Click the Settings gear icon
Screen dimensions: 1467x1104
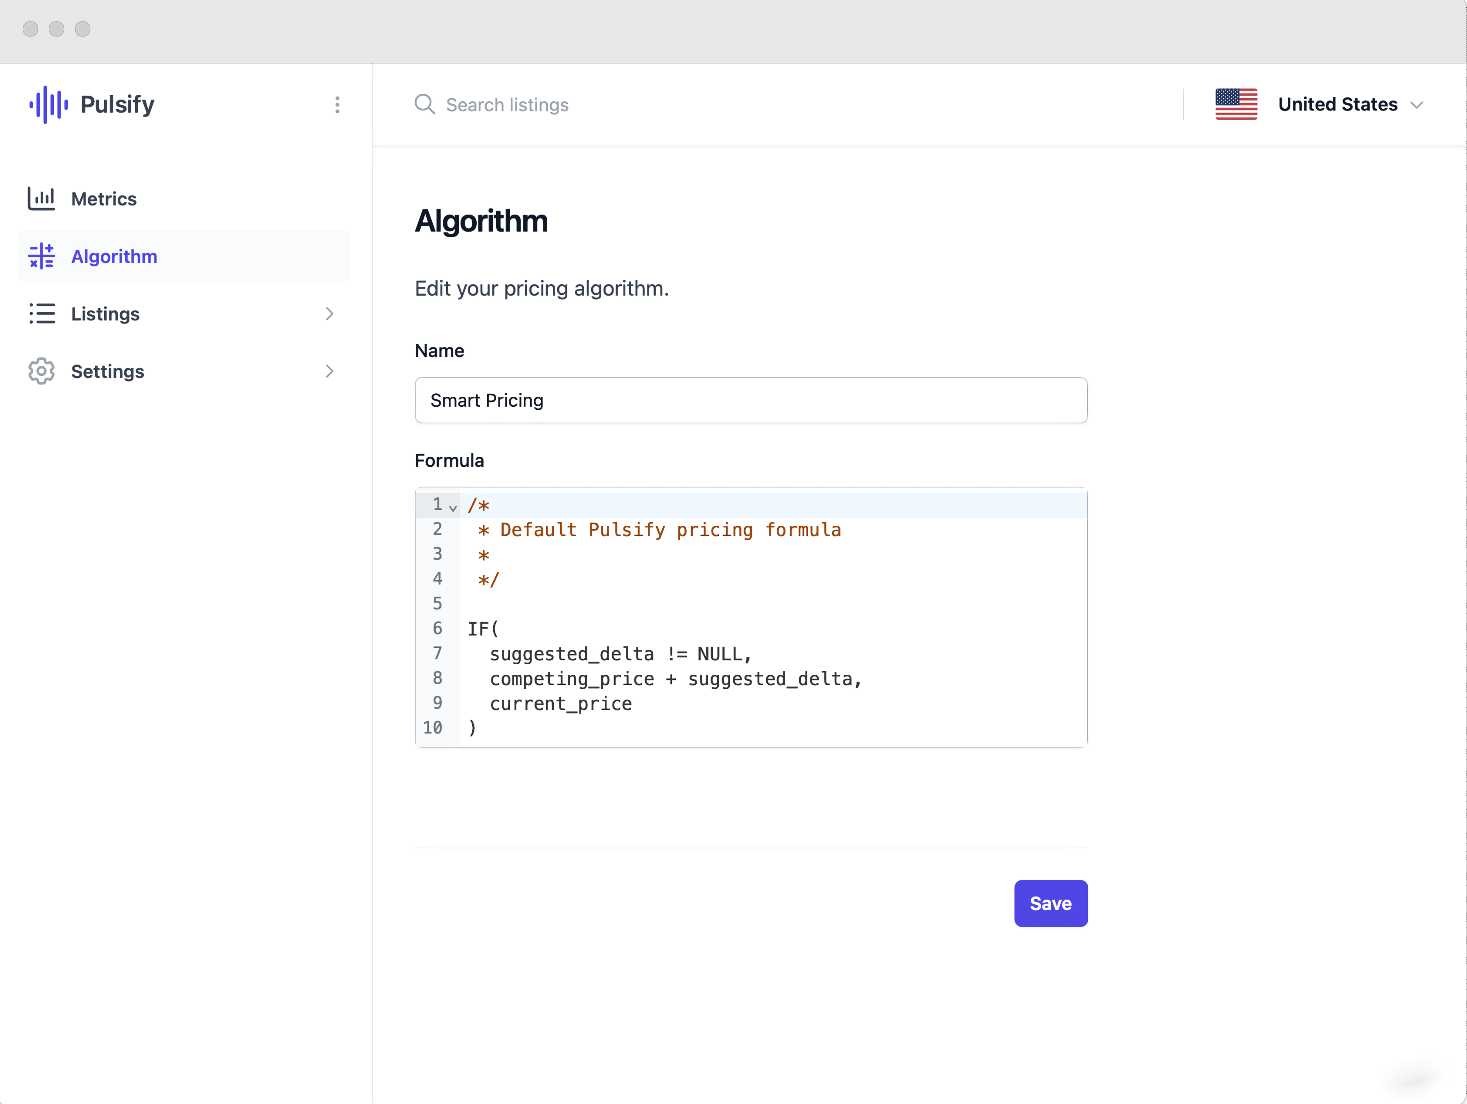click(41, 371)
